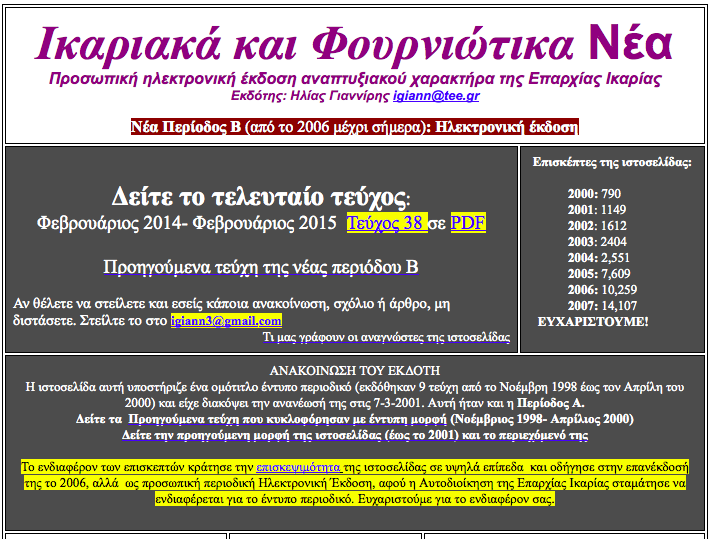Click the igiann3@gmail.com email link
The image size is (713, 539).
[x=226, y=321]
